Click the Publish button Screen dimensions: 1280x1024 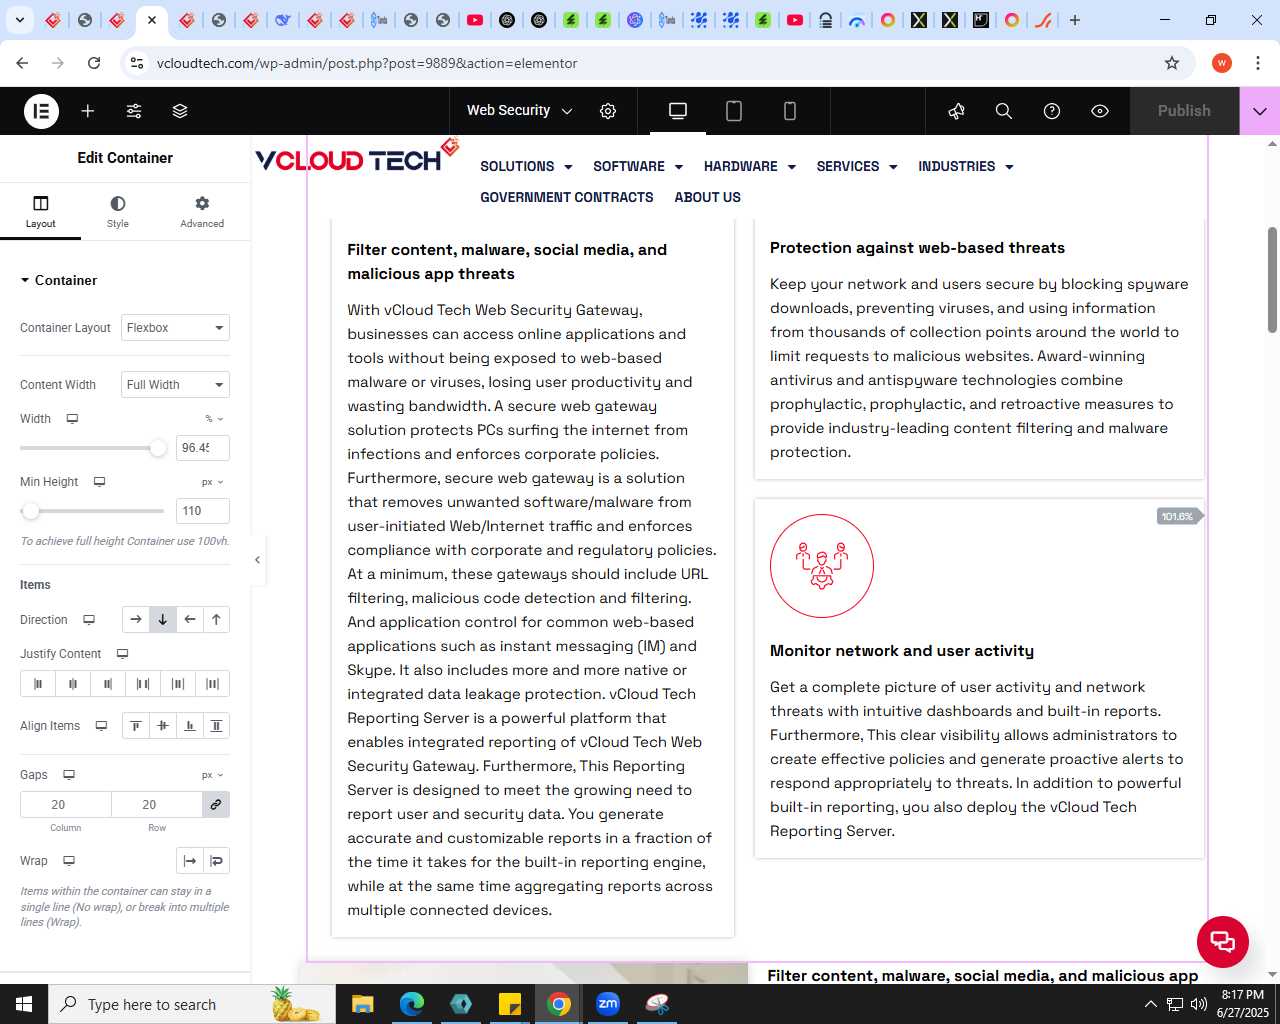[1184, 111]
